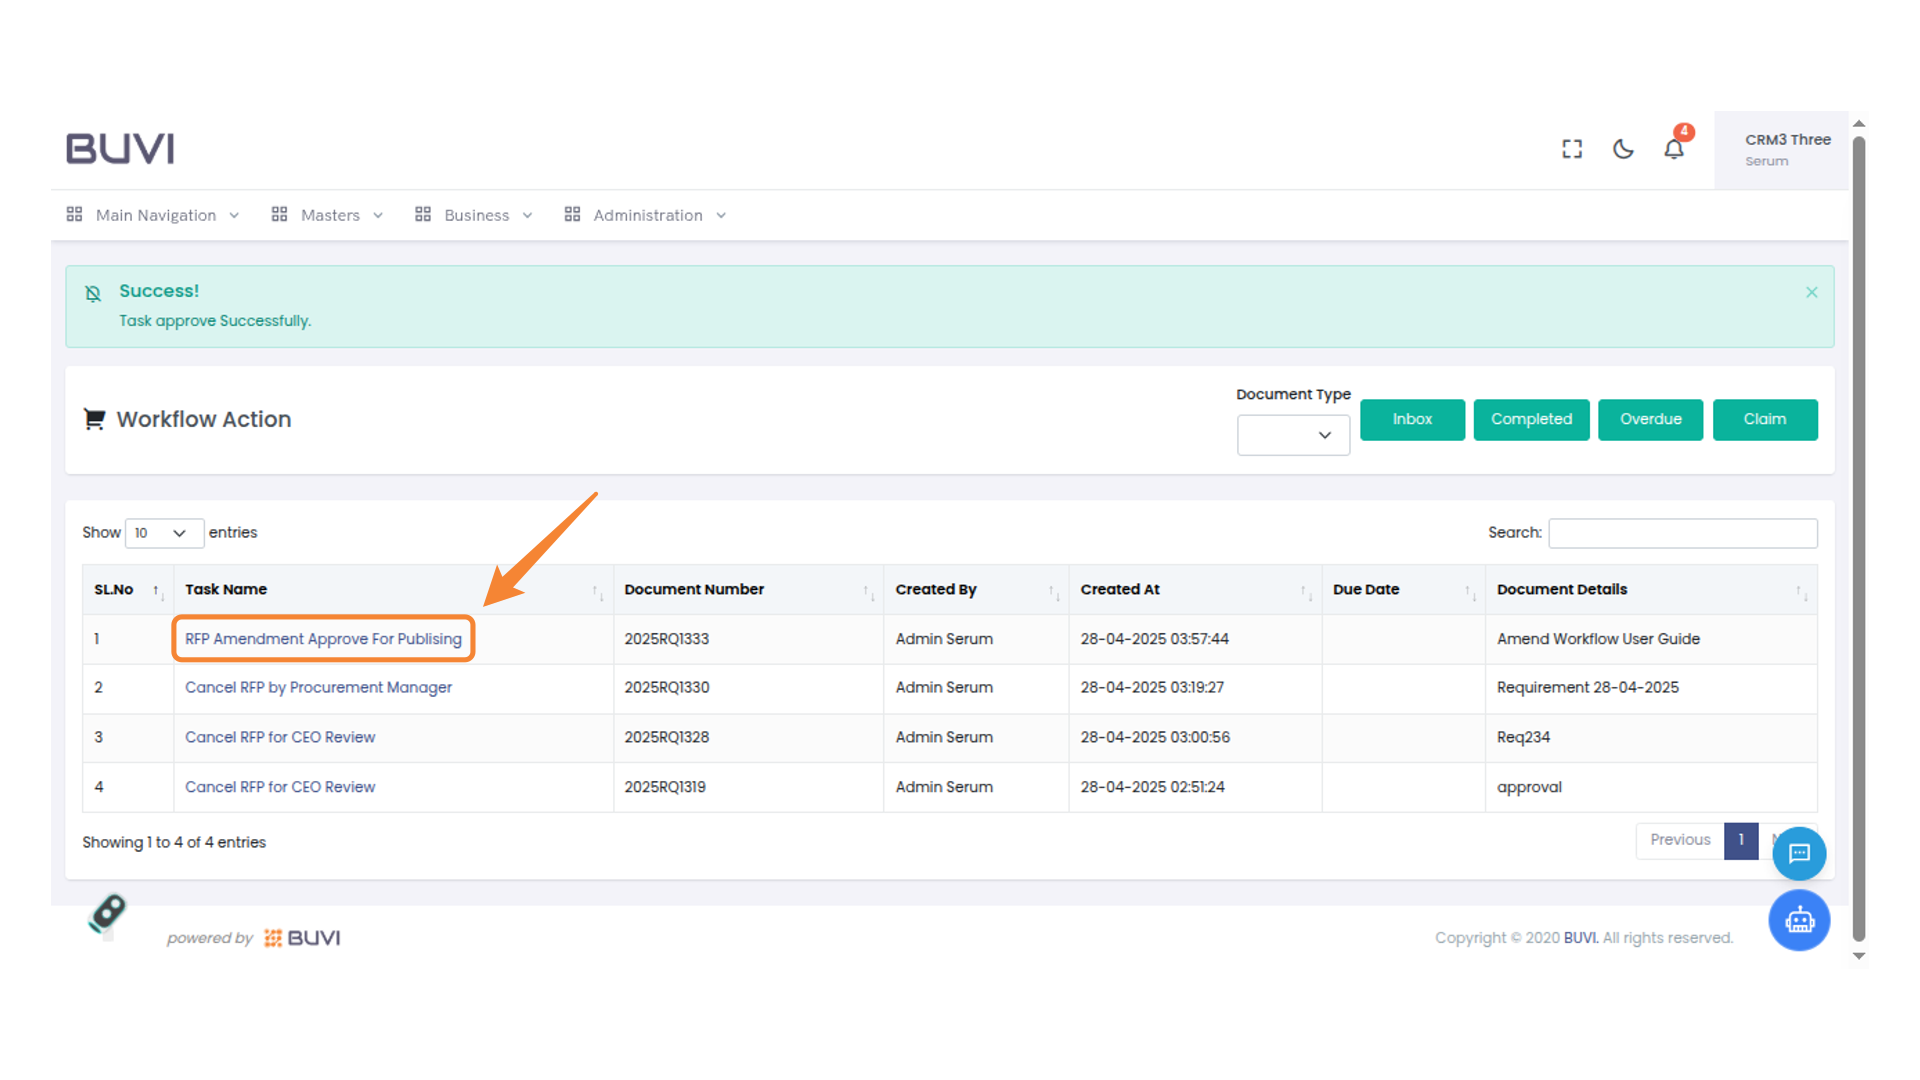Open the Administration menu

pyautogui.click(x=646, y=215)
